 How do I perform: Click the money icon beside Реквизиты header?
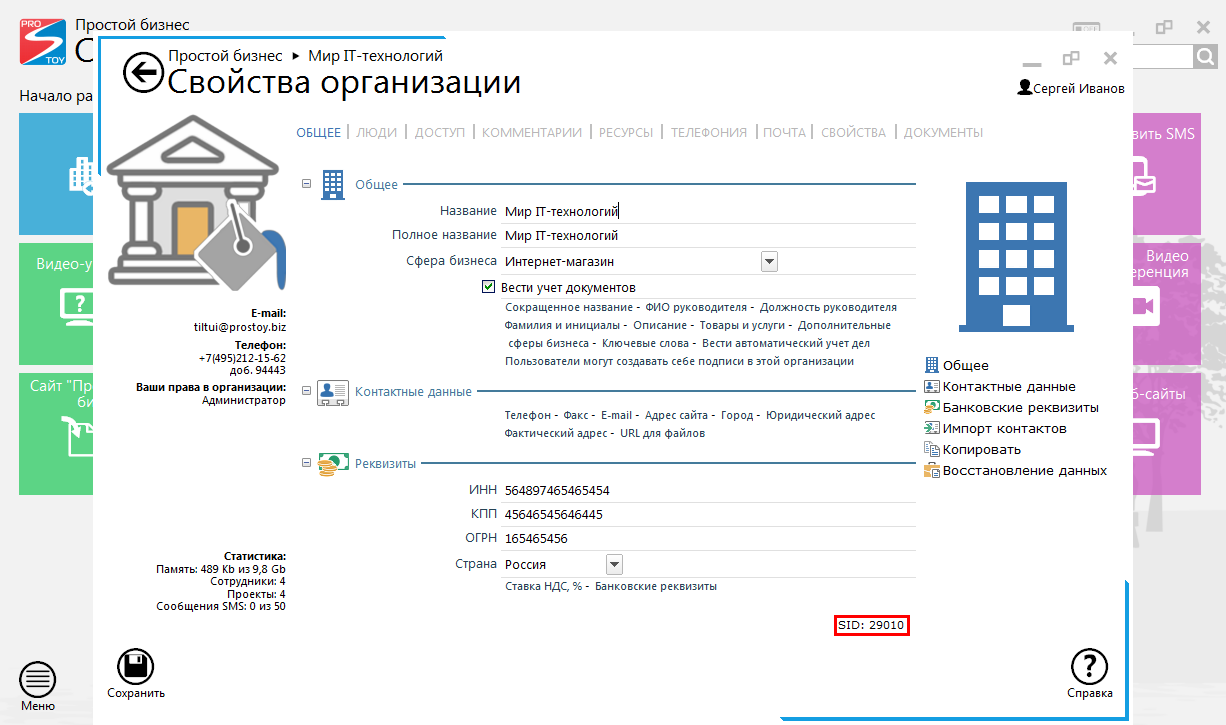pos(333,464)
